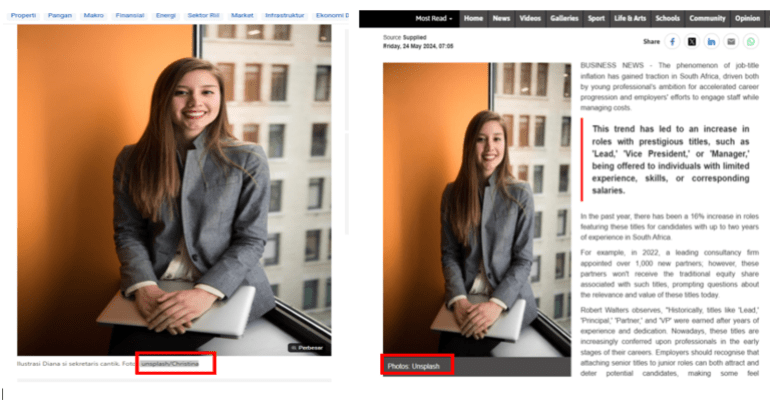Navigate to the Sport section

597,18
